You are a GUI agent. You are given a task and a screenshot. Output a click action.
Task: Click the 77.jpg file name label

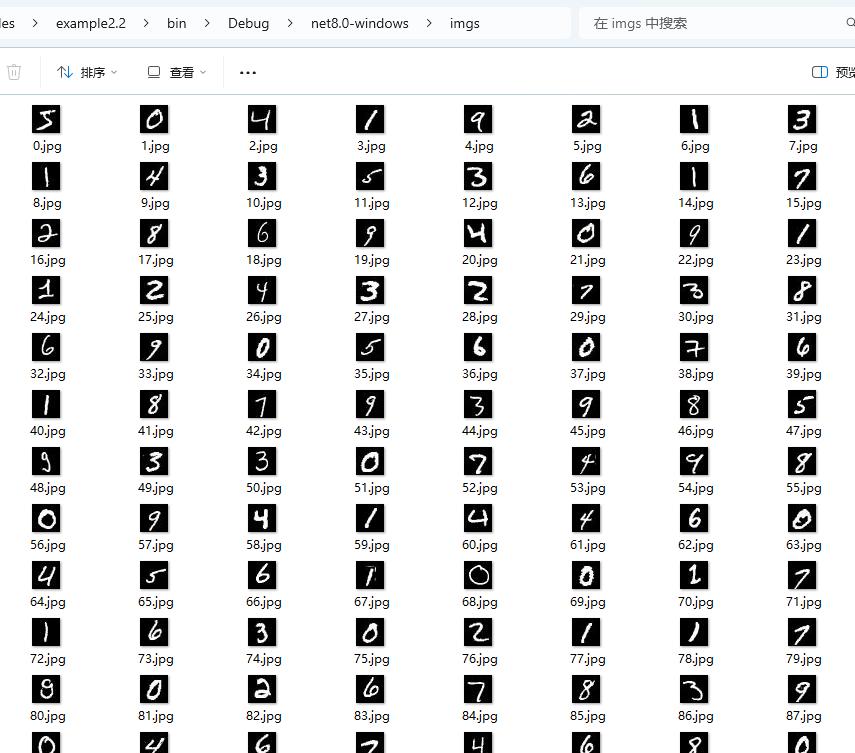coord(588,659)
